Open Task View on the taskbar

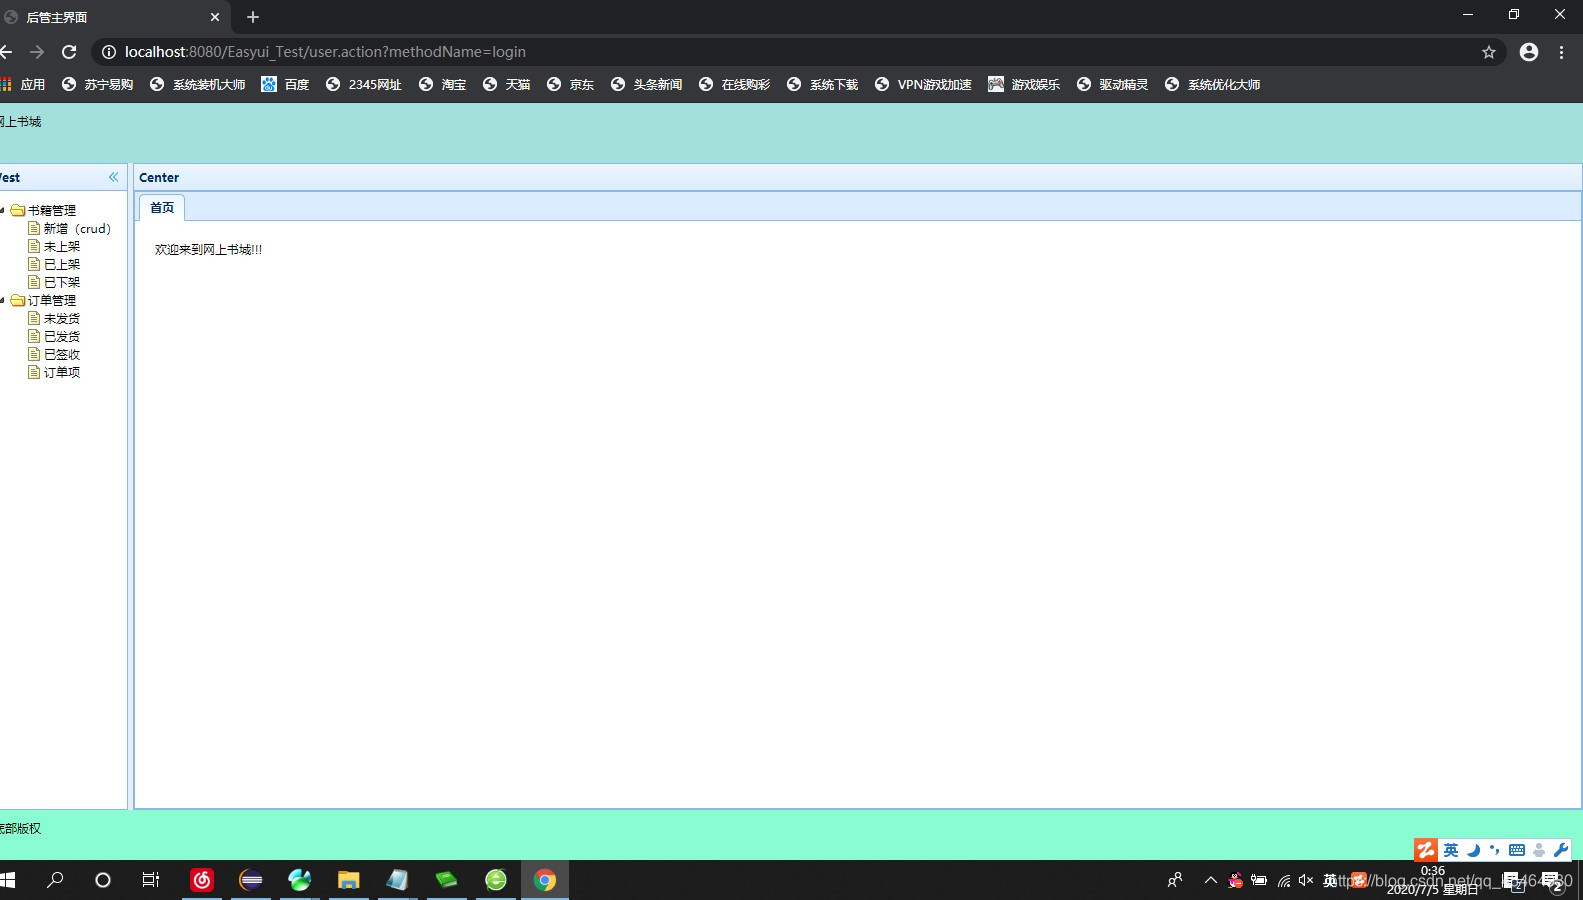point(150,880)
